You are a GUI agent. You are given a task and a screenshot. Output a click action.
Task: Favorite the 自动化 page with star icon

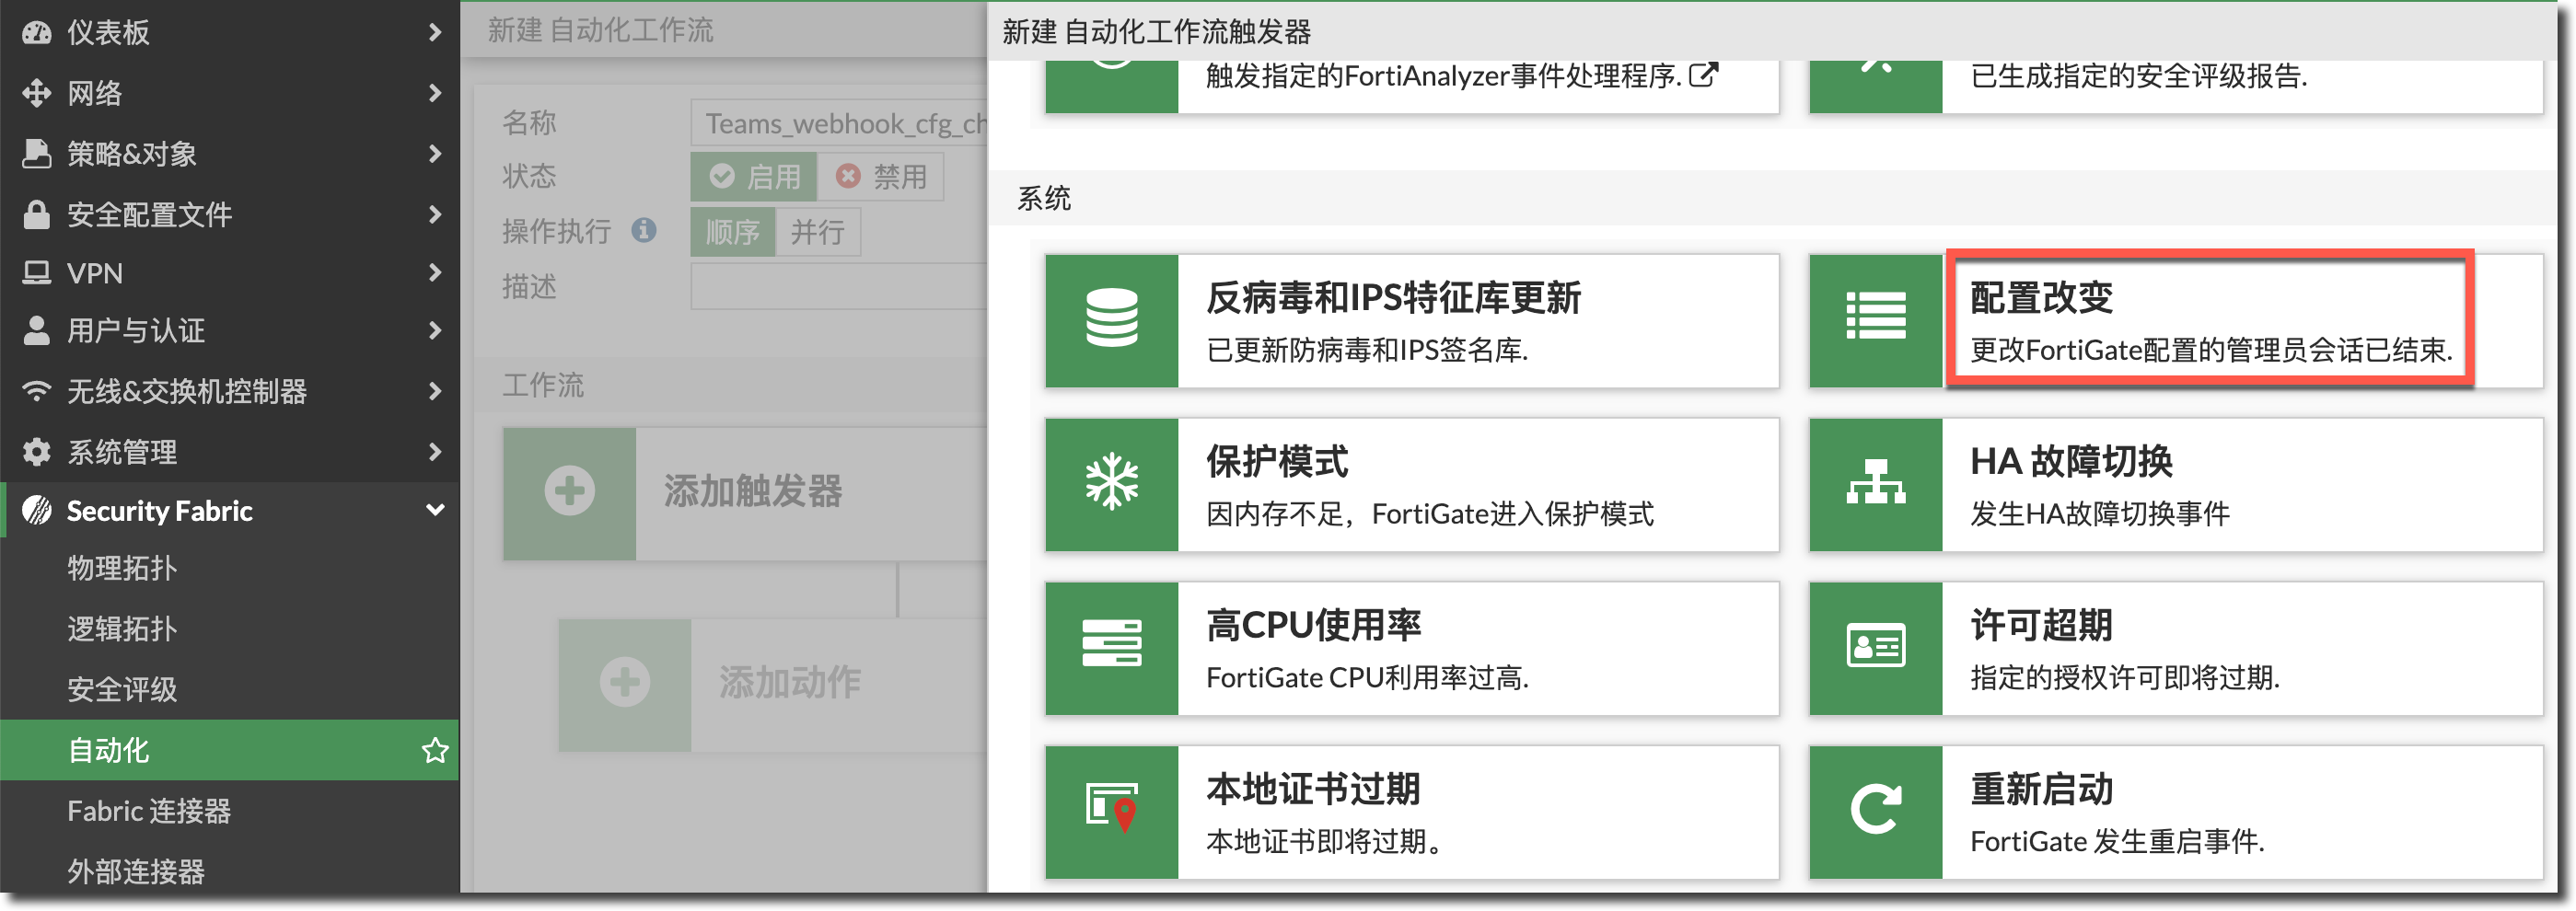pyautogui.click(x=434, y=750)
